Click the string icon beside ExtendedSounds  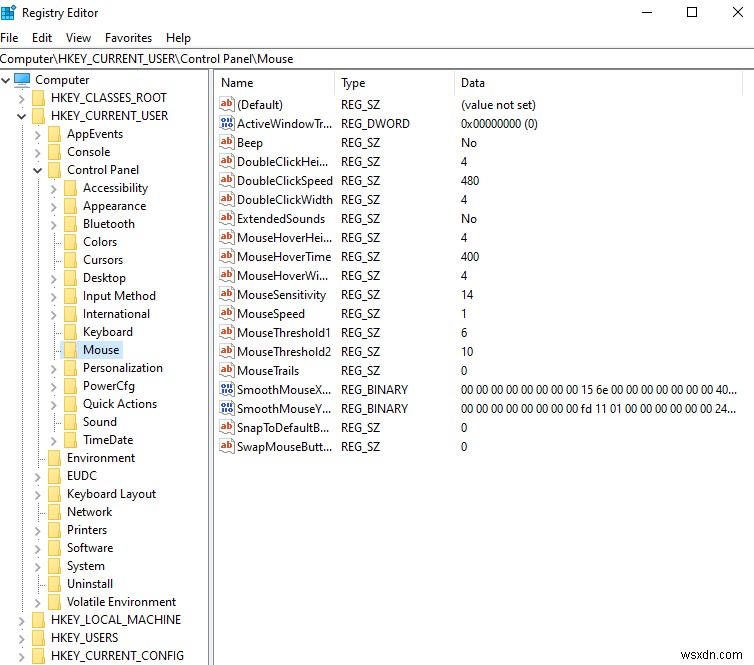[226, 218]
